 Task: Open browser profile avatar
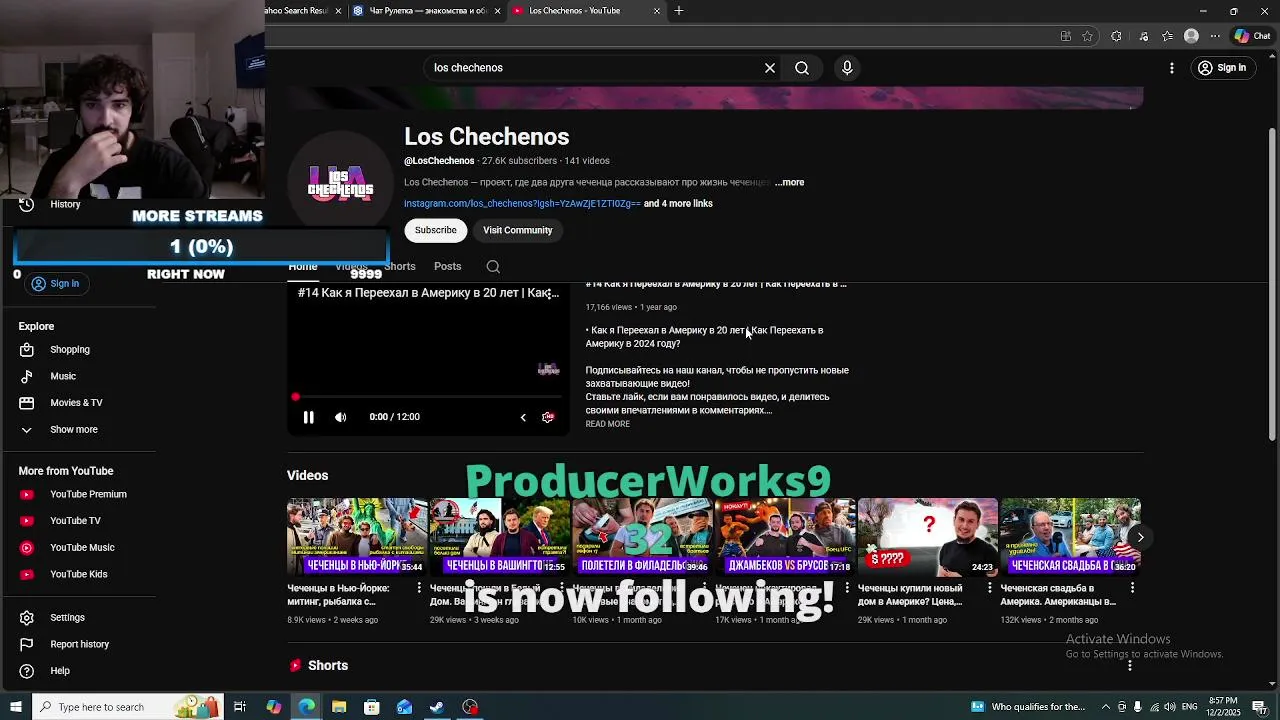(1191, 36)
